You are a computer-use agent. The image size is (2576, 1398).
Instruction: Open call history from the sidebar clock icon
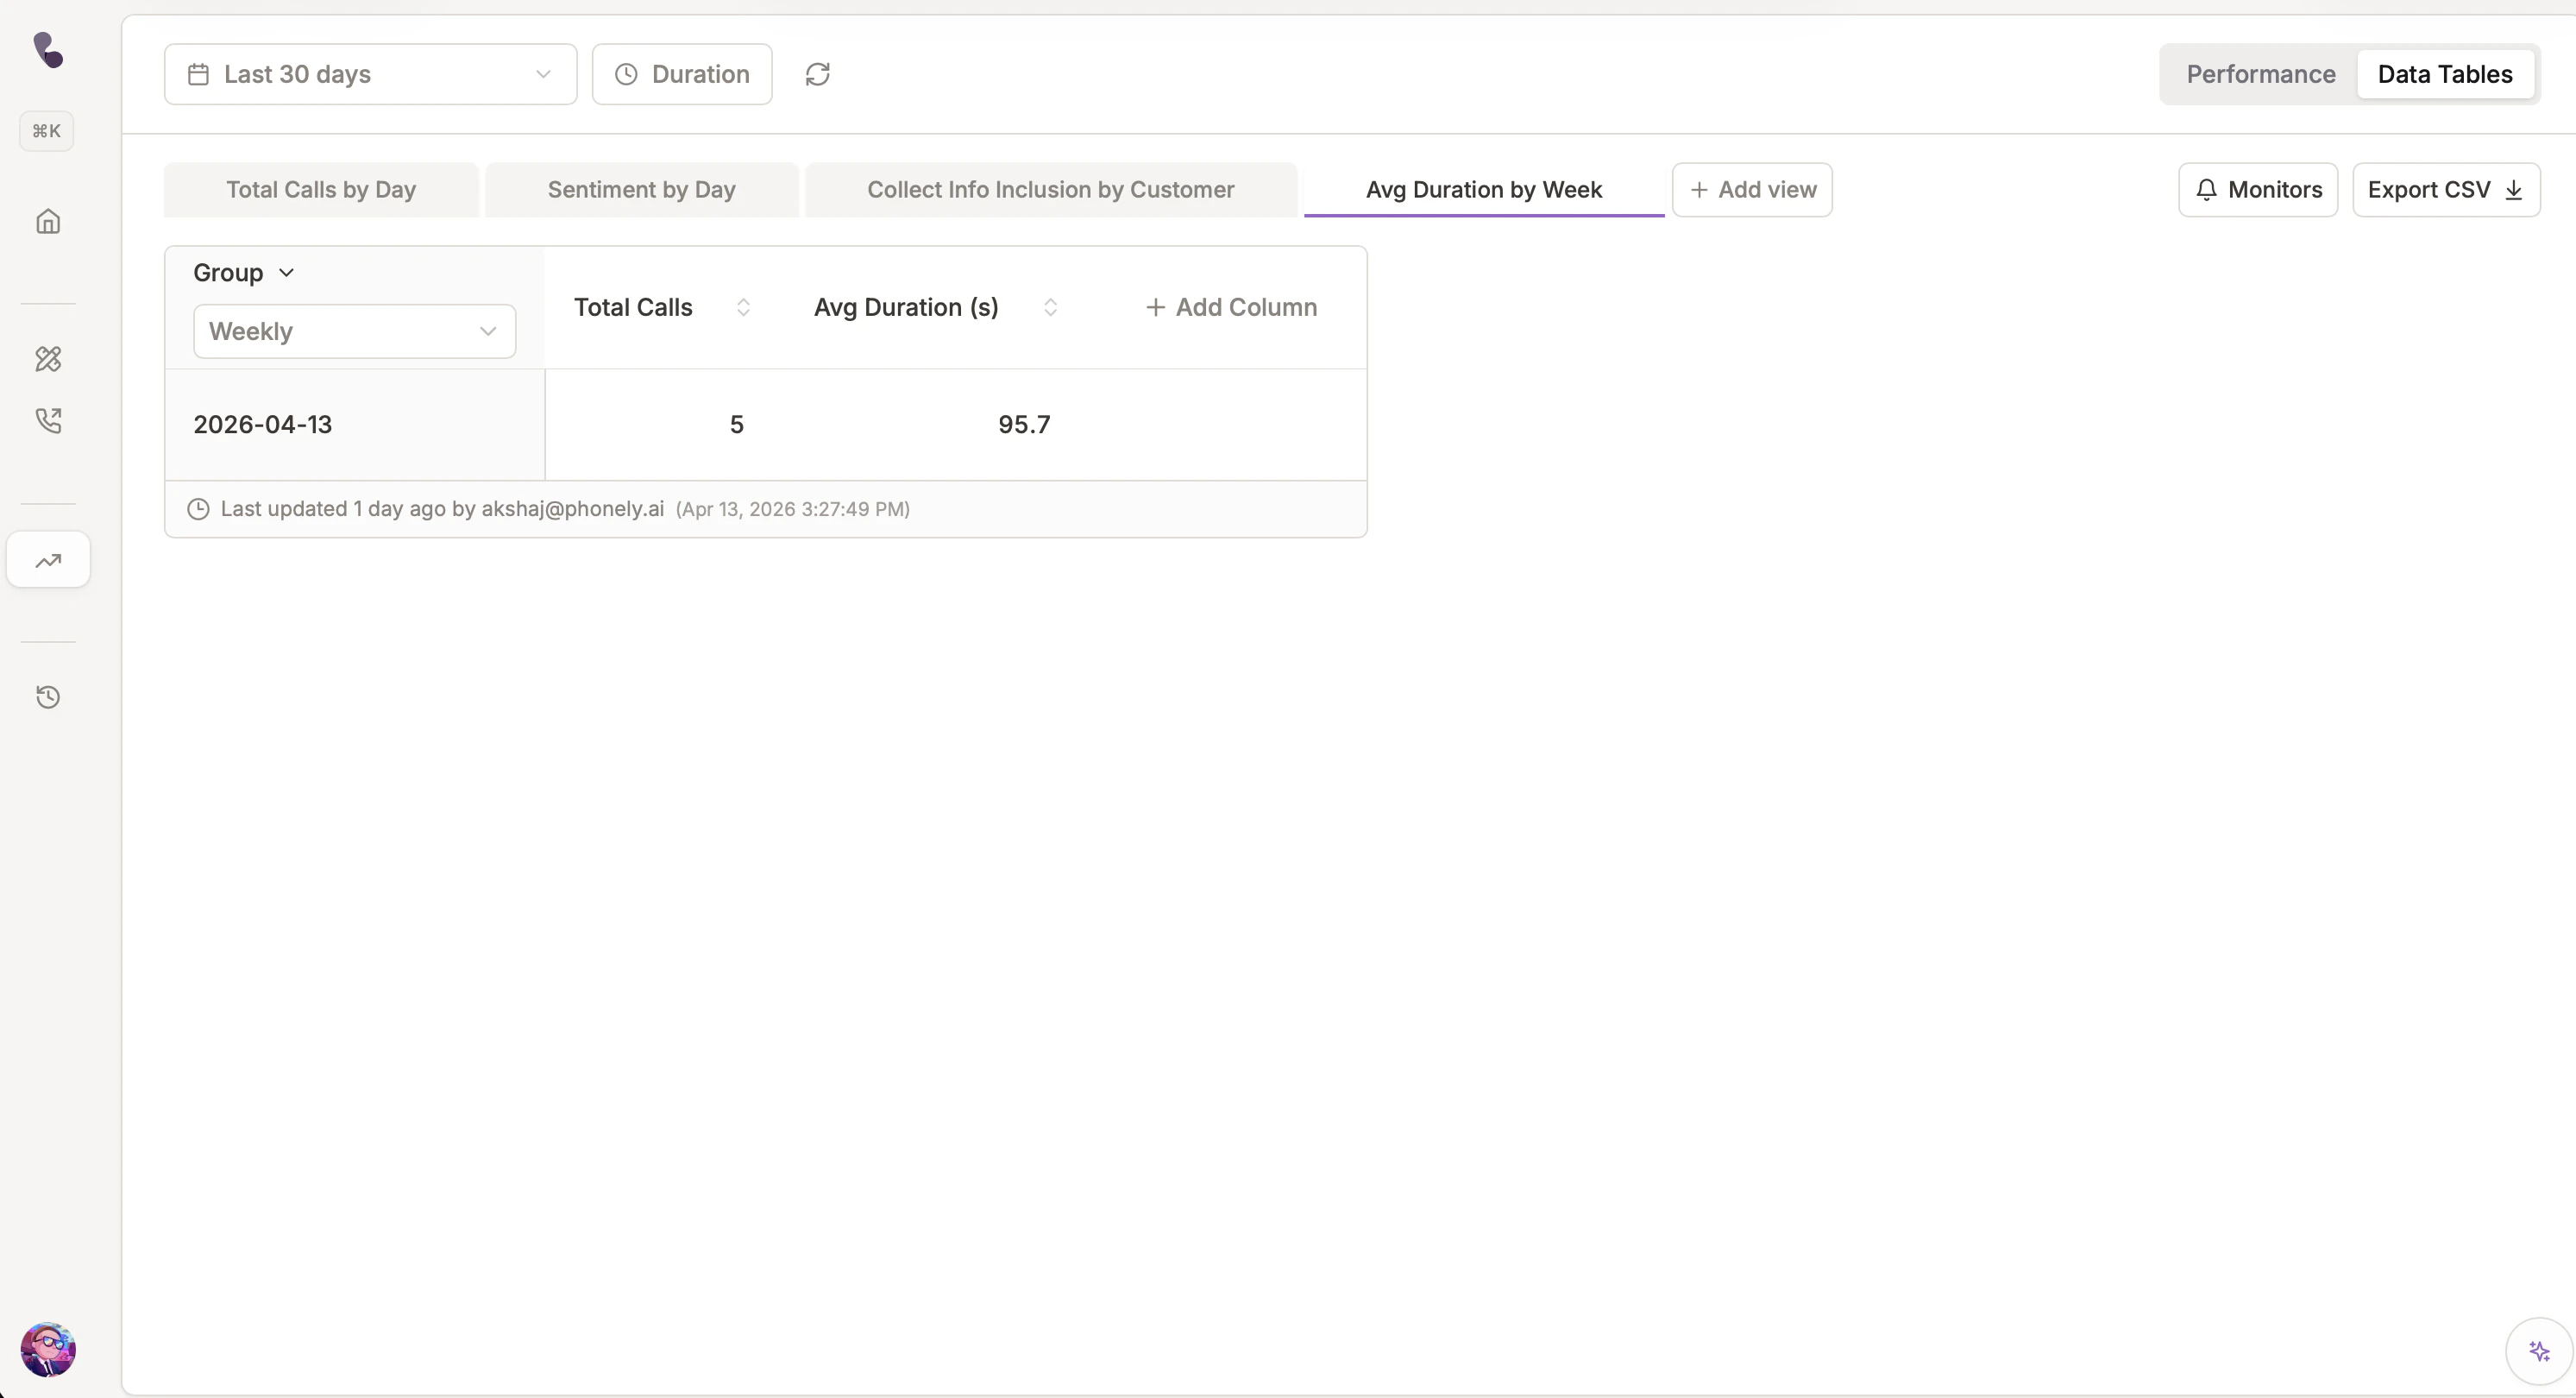pos(47,696)
